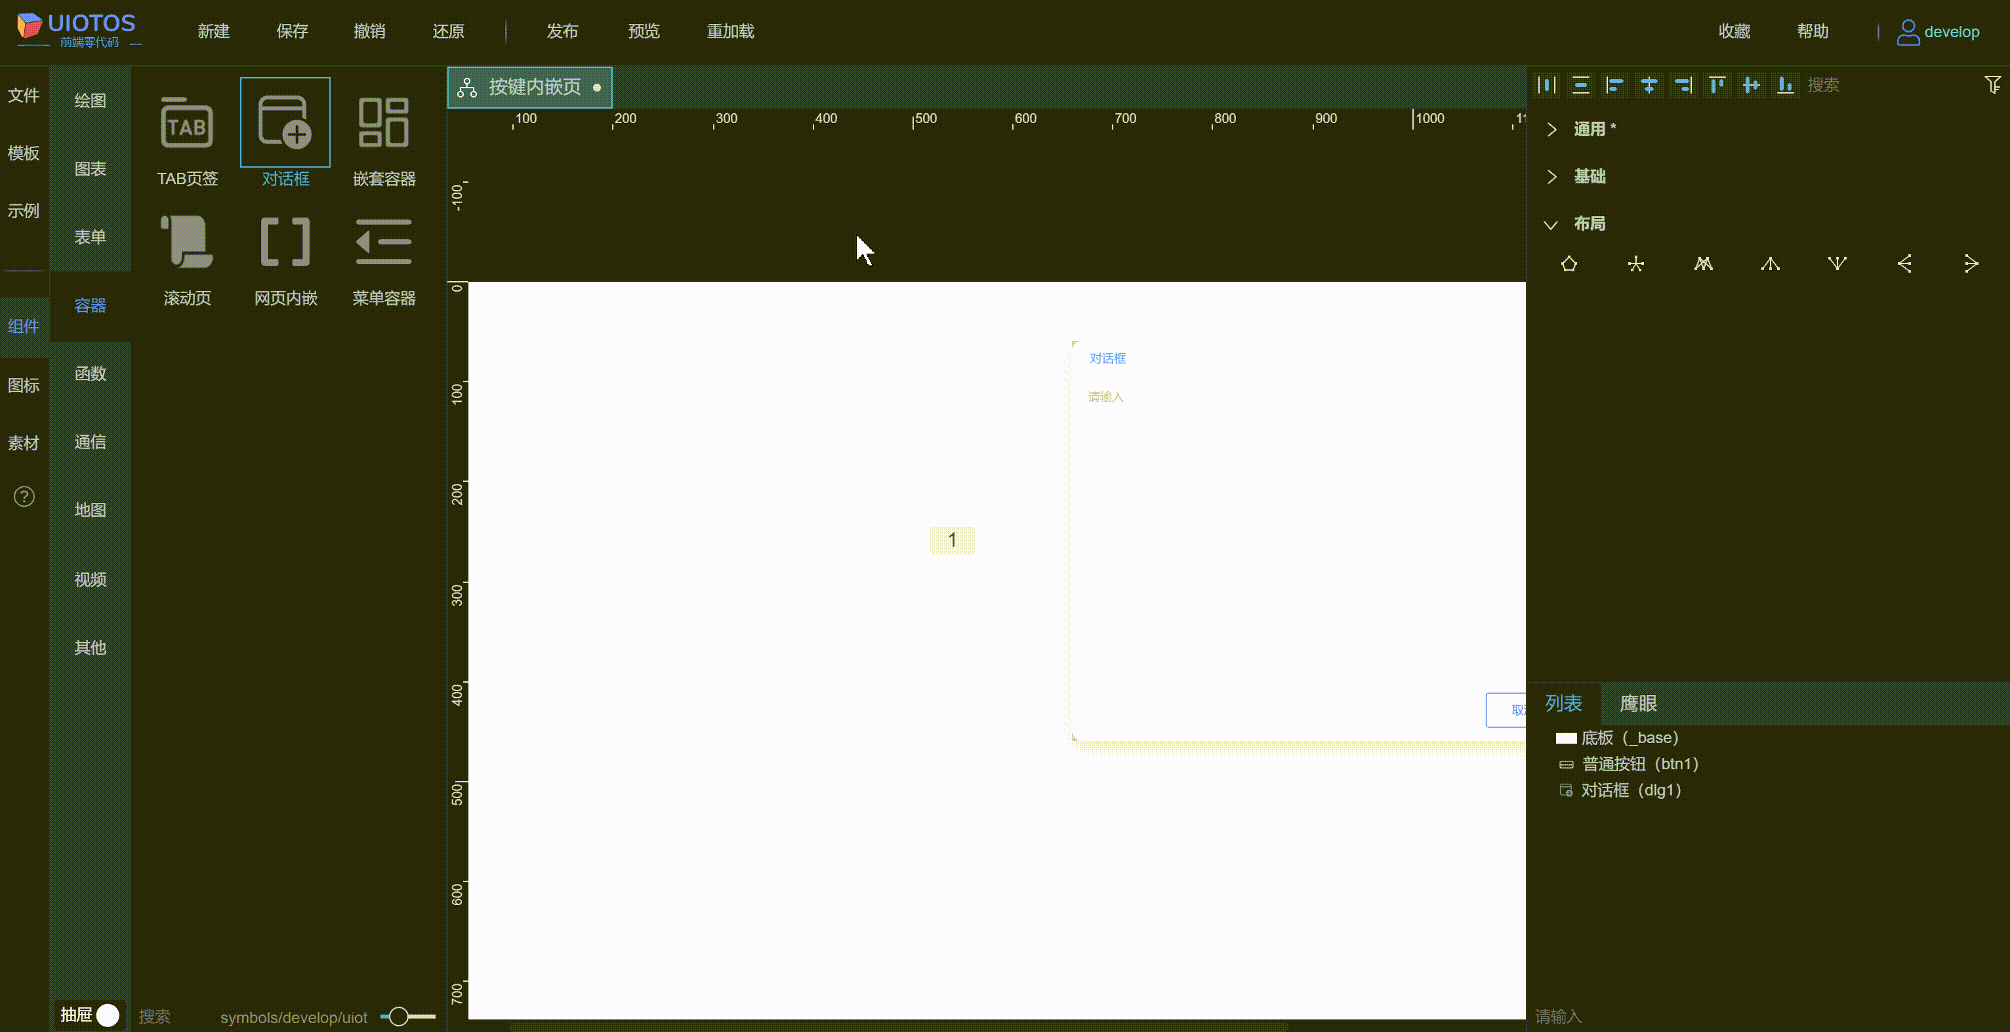Open the 组件 sidebar section
Screen dimensions: 2010x1032
pos(24,326)
